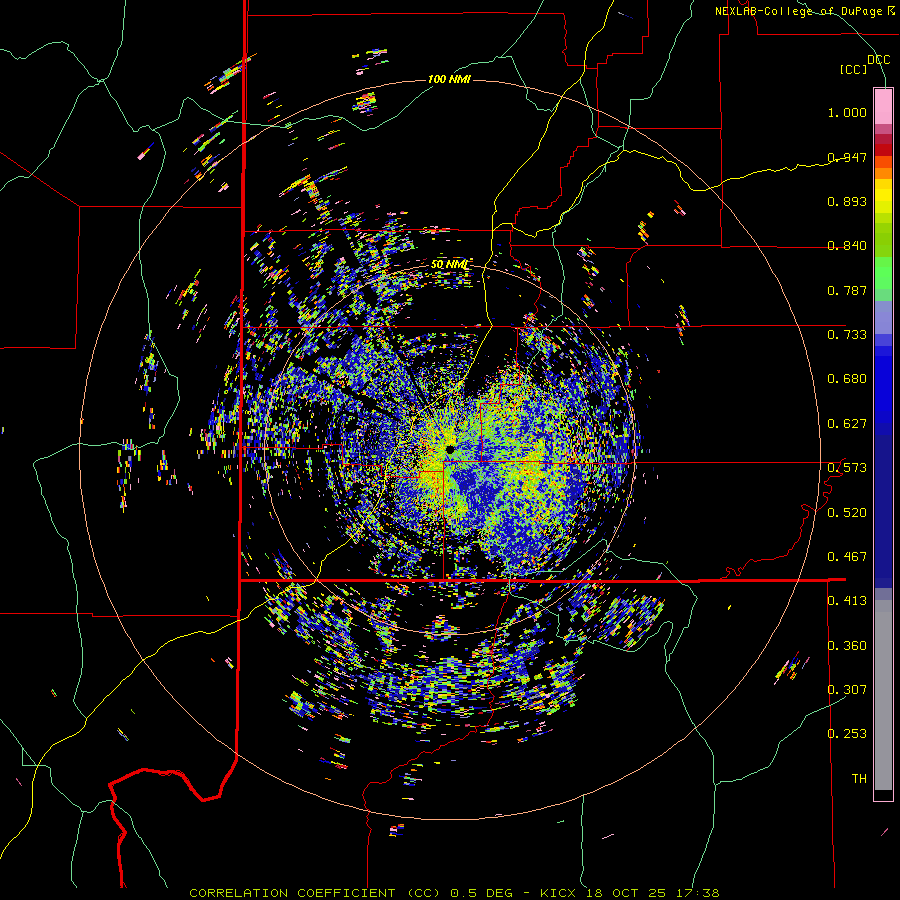Click the 0.413 legend value
Image resolution: width=900 pixels, height=900 pixels.
[847, 601]
